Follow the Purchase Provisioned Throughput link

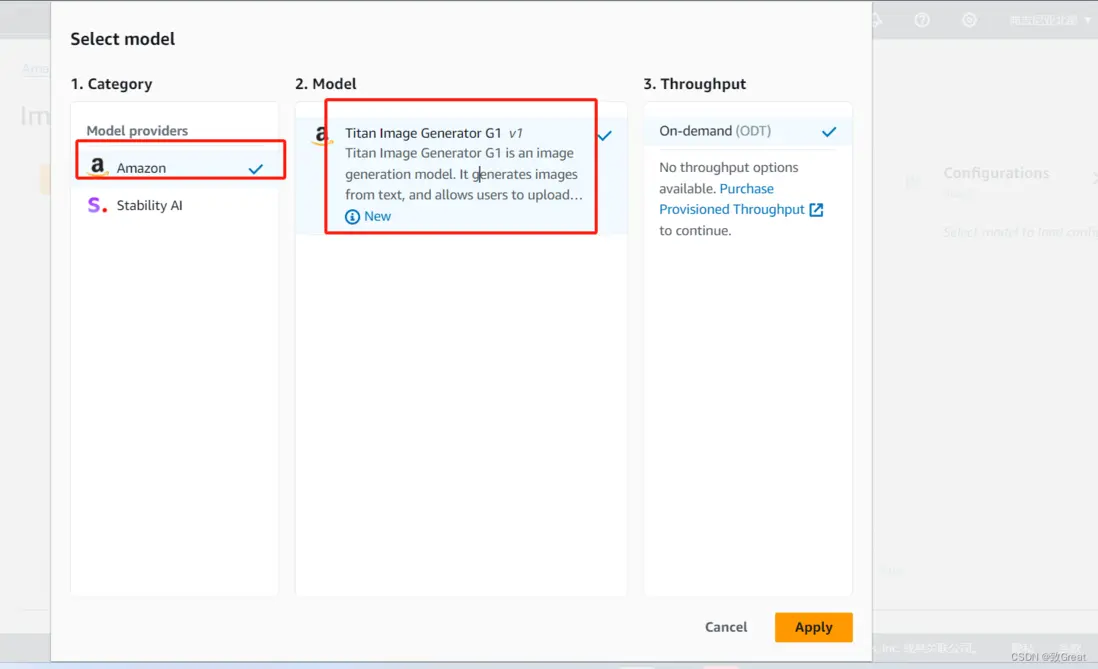click(x=731, y=209)
